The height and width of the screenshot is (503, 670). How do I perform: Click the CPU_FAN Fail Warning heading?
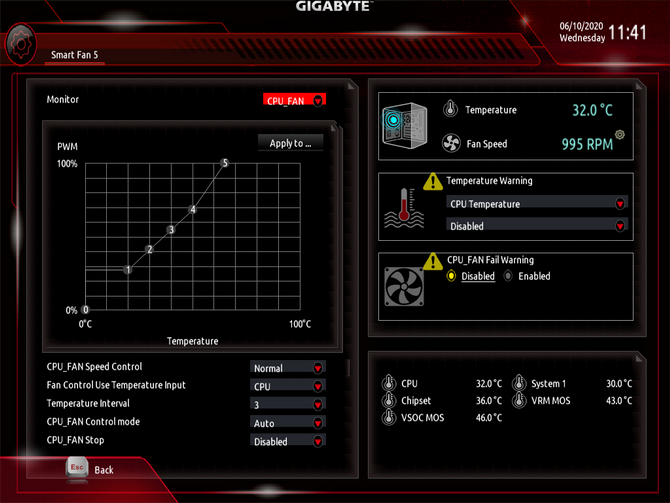pos(490,260)
